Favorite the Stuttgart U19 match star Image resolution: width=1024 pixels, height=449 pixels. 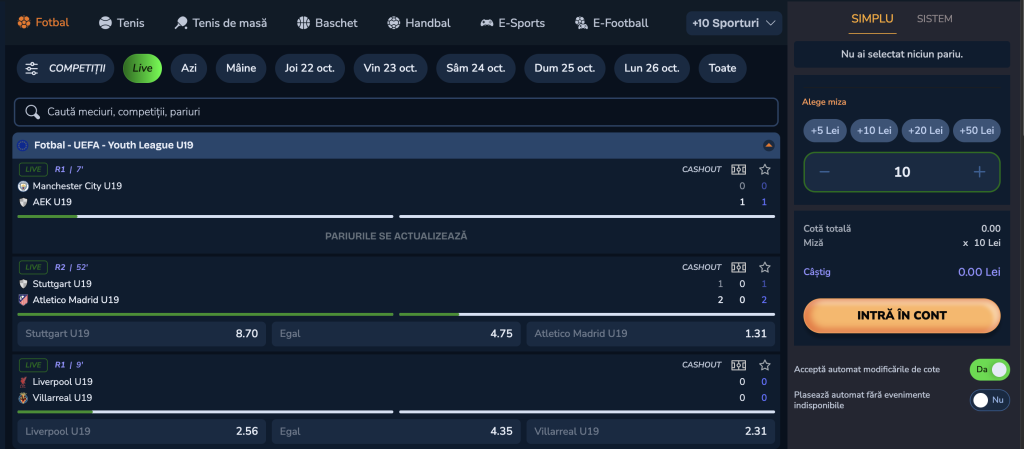(x=765, y=268)
